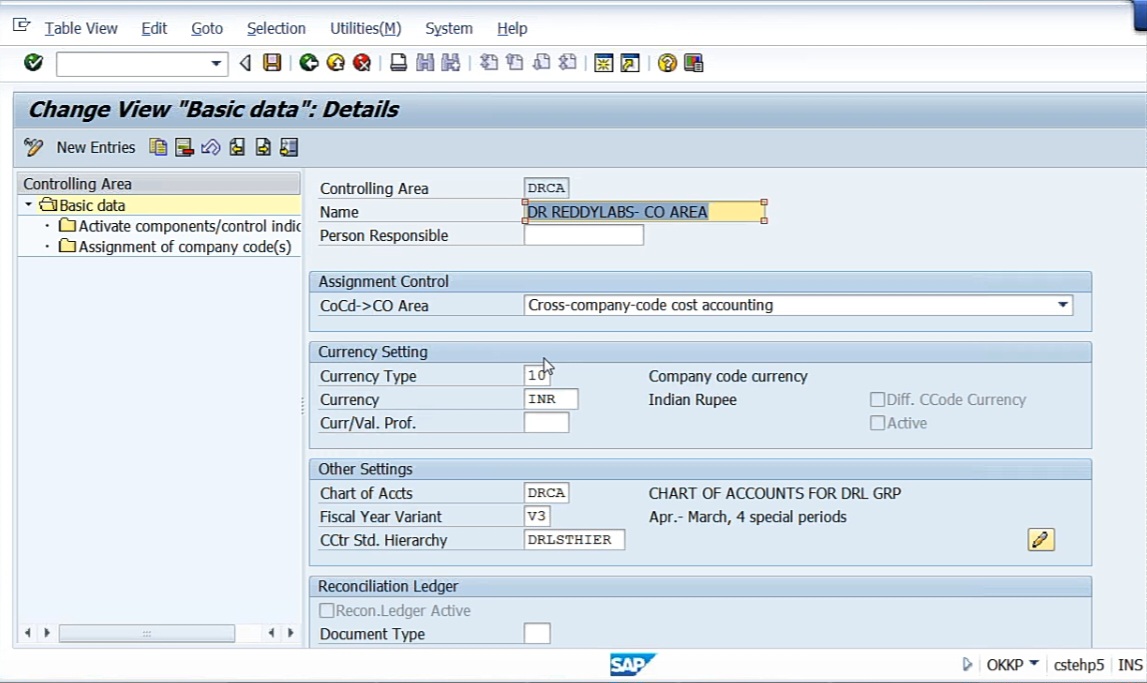Open the command field history dropdown arrow
The image size is (1147, 683).
click(216, 64)
